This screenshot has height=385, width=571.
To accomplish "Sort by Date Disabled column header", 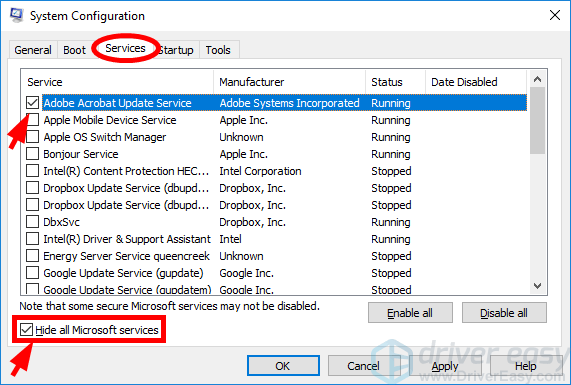I will tap(476, 82).
